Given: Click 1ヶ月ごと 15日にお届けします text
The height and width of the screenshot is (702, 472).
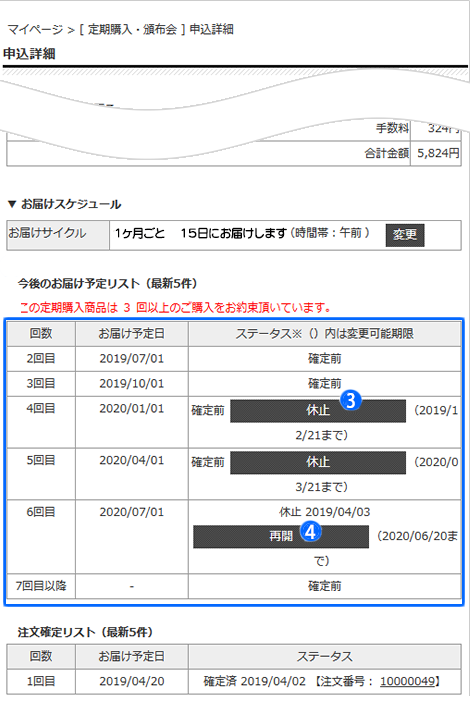Looking at the screenshot, I should (200, 233).
